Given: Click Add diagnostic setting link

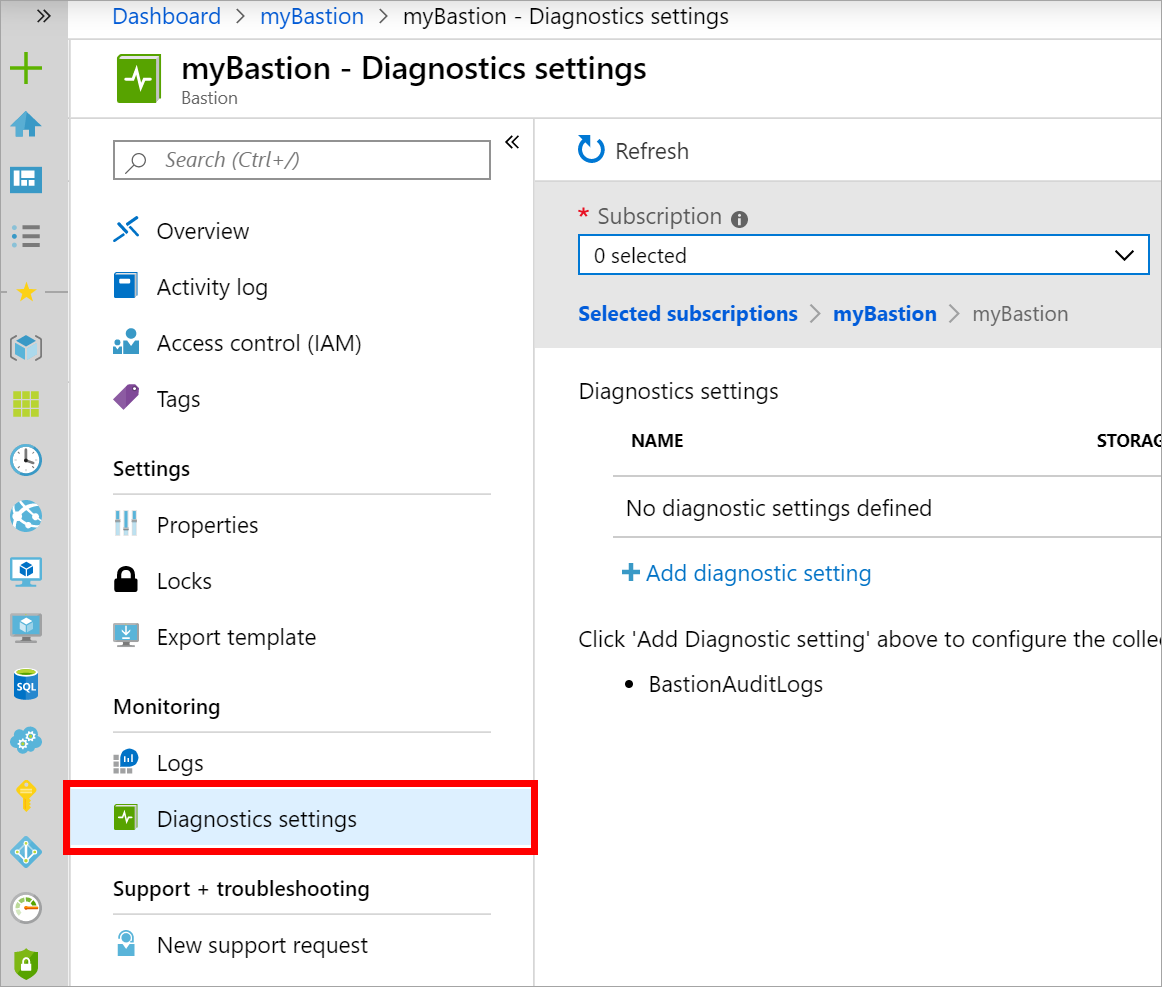Looking at the screenshot, I should pyautogui.click(x=747, y=573).
